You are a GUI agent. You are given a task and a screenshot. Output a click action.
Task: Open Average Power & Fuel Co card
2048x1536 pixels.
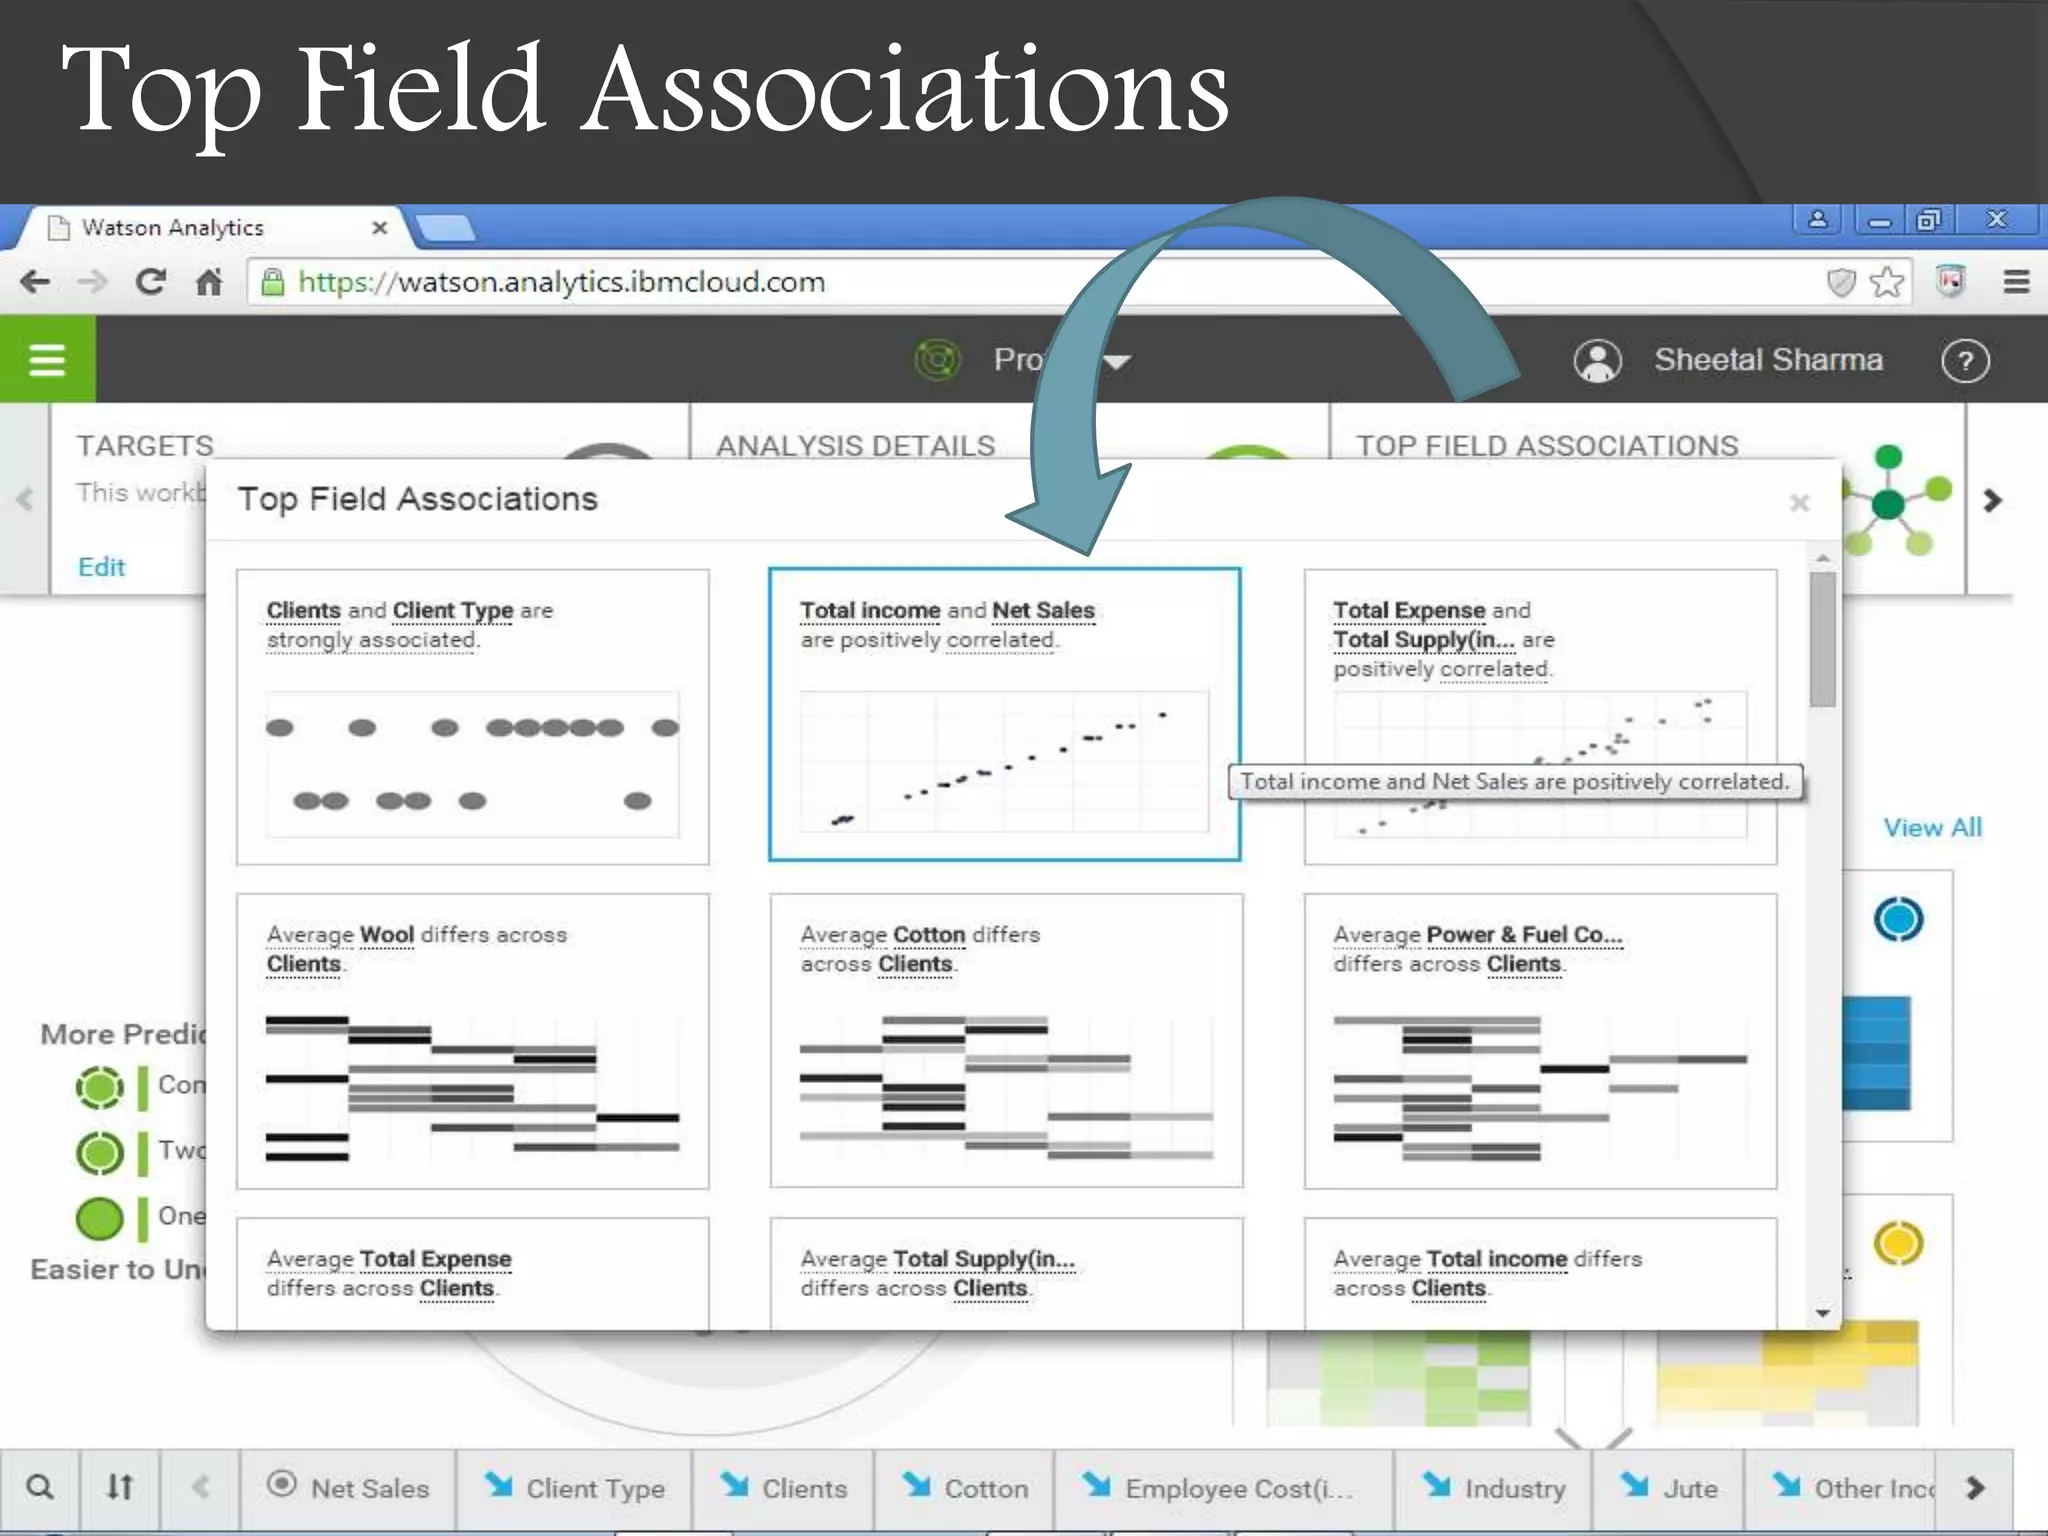[1540, 1041]
